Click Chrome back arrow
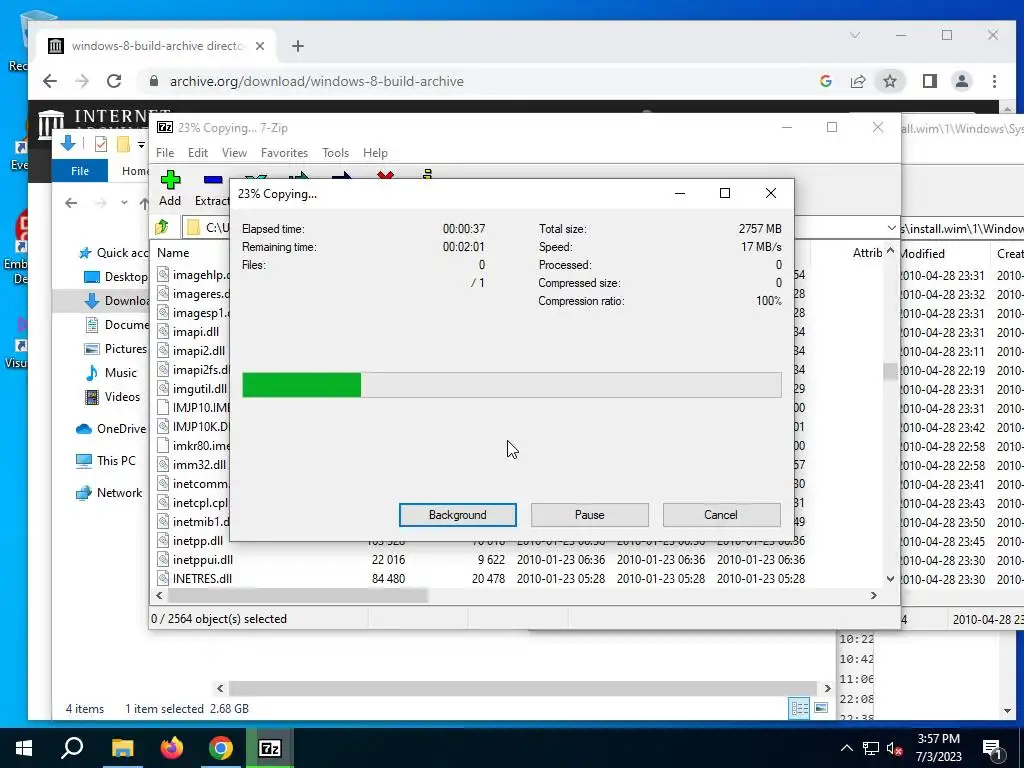1024x768 pixels. coord(50,81)
